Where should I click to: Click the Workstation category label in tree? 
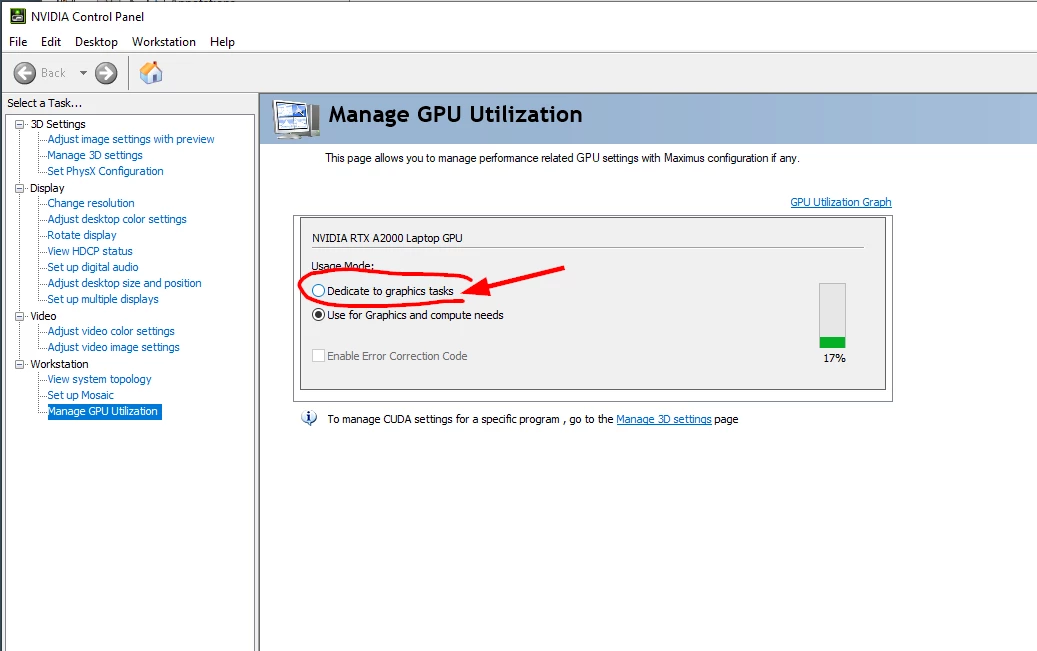click(59, 364)
